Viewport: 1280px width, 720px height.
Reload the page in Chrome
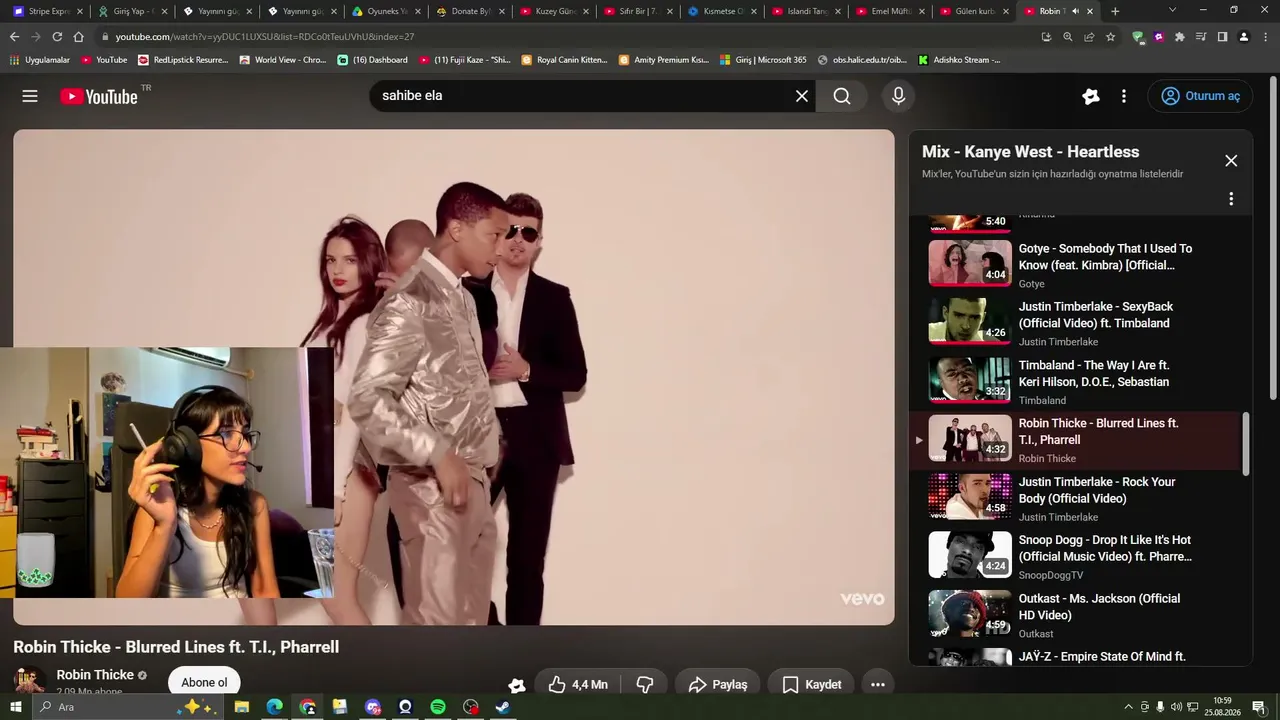click(x=57, y=37)
